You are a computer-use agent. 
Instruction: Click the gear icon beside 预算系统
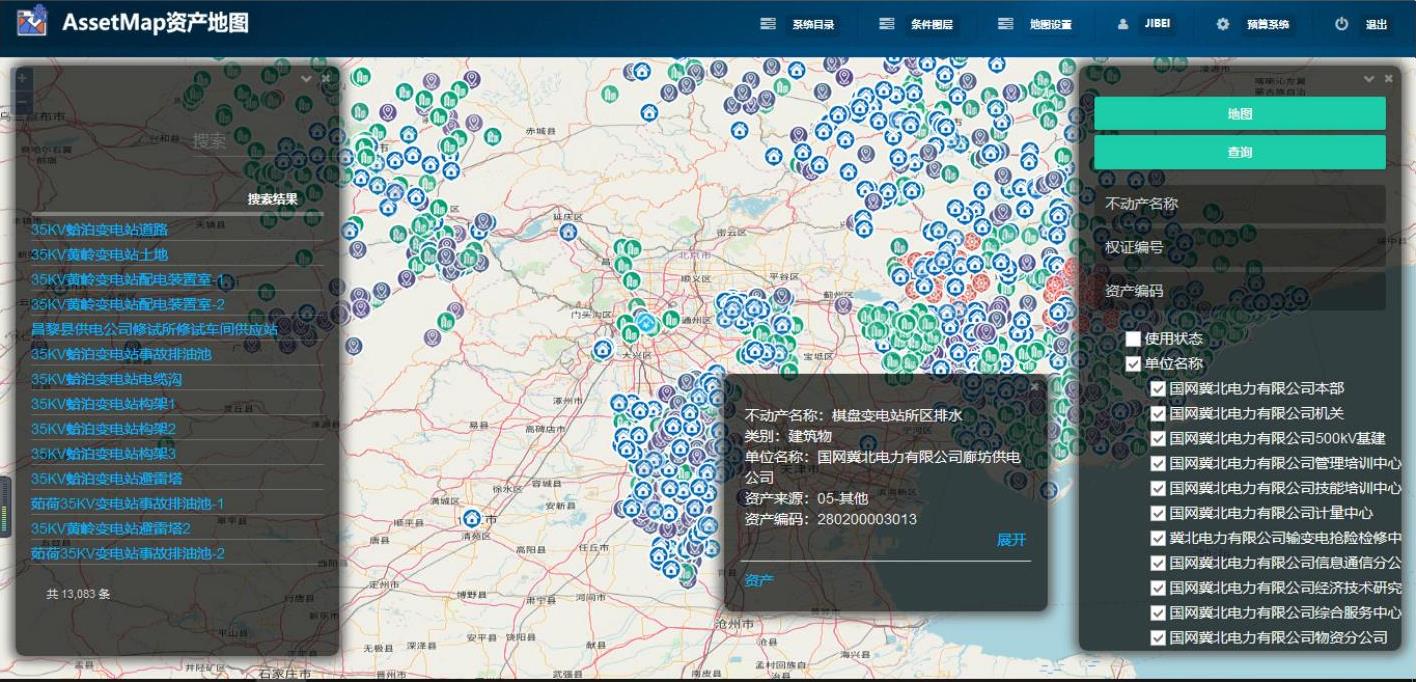click(x=1222, y=24)
